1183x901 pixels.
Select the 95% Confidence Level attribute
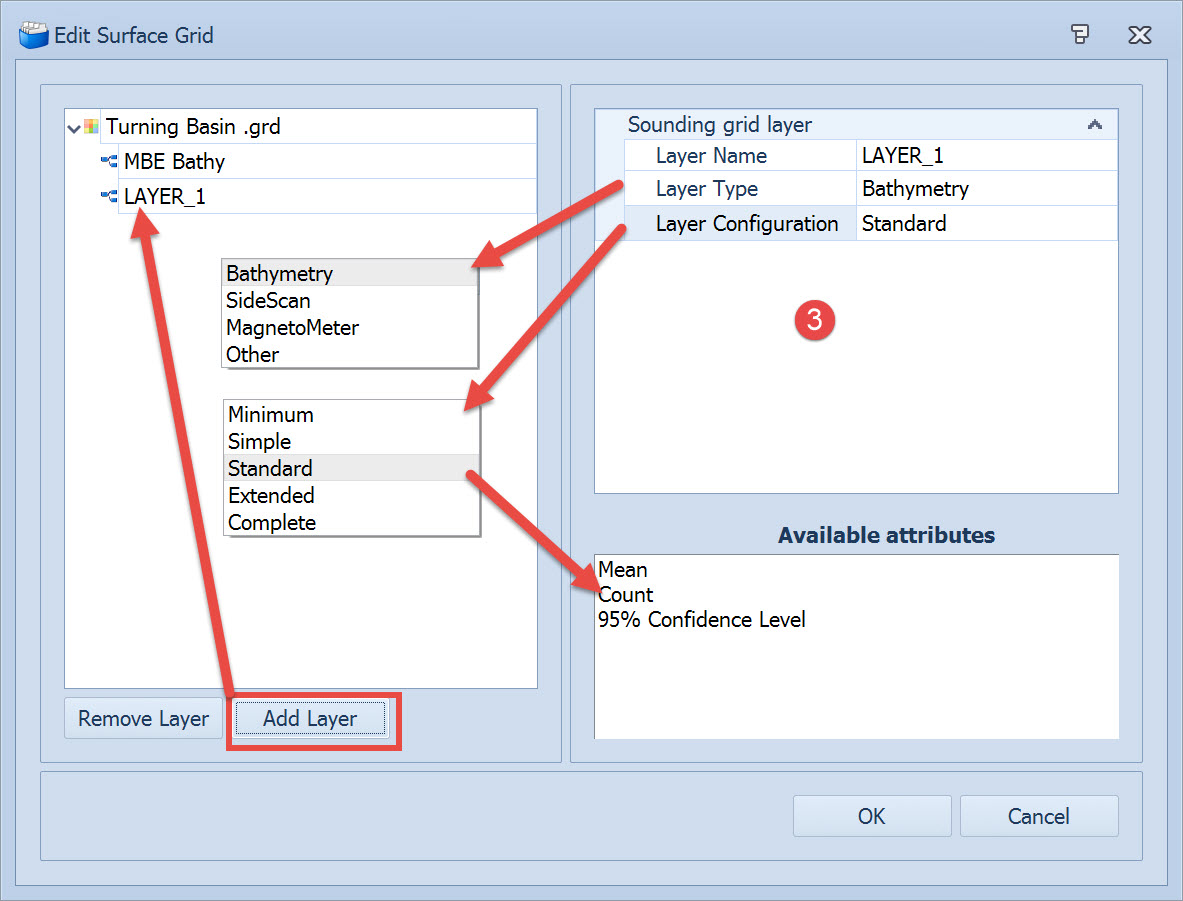pyautogui.click(x=702, y=620)
